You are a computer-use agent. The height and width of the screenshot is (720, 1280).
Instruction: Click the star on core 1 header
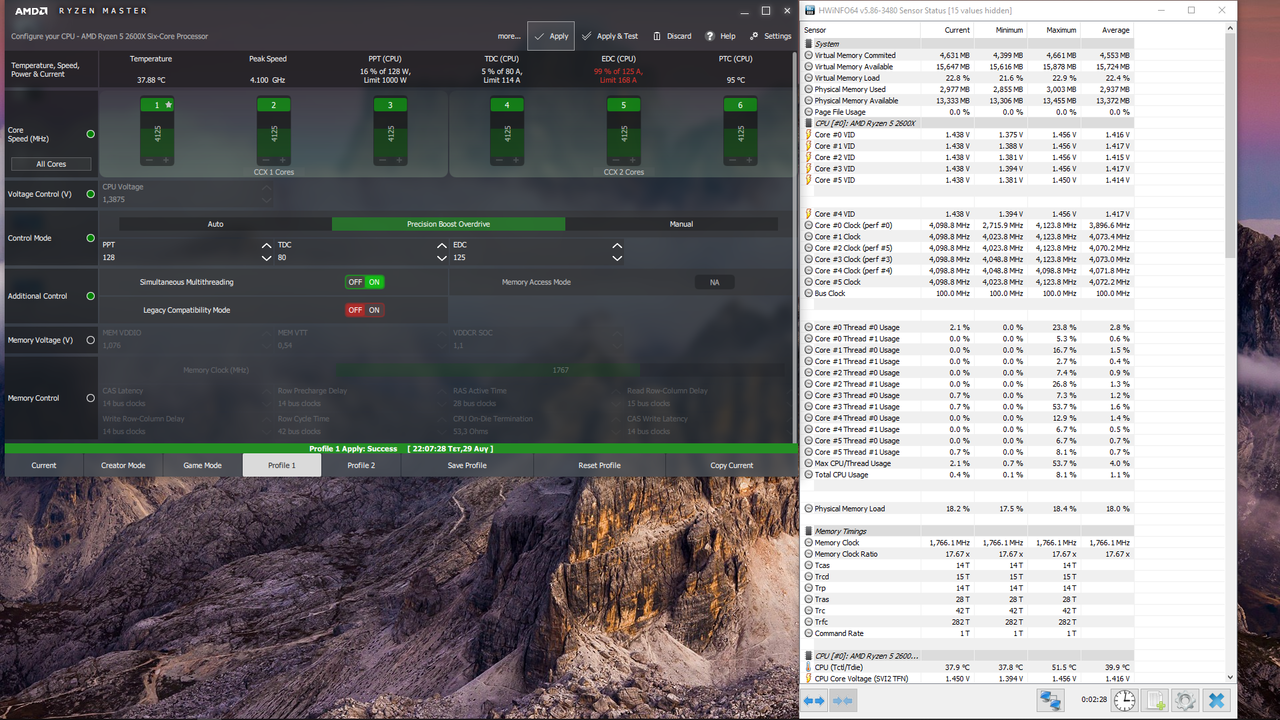(169, 104)
